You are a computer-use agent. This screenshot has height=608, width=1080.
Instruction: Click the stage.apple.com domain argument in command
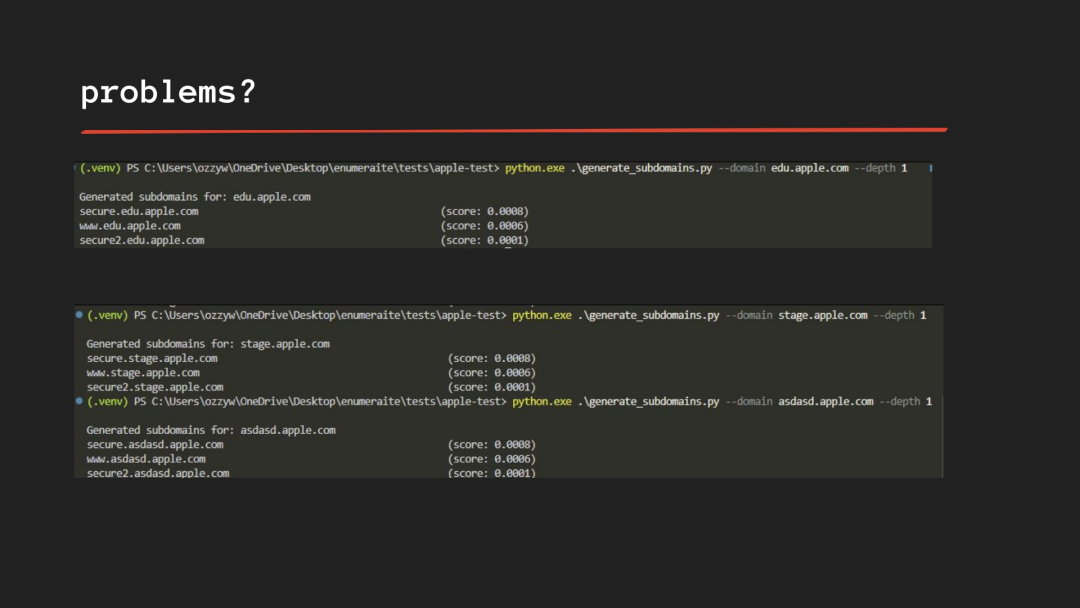click(822, 315)
